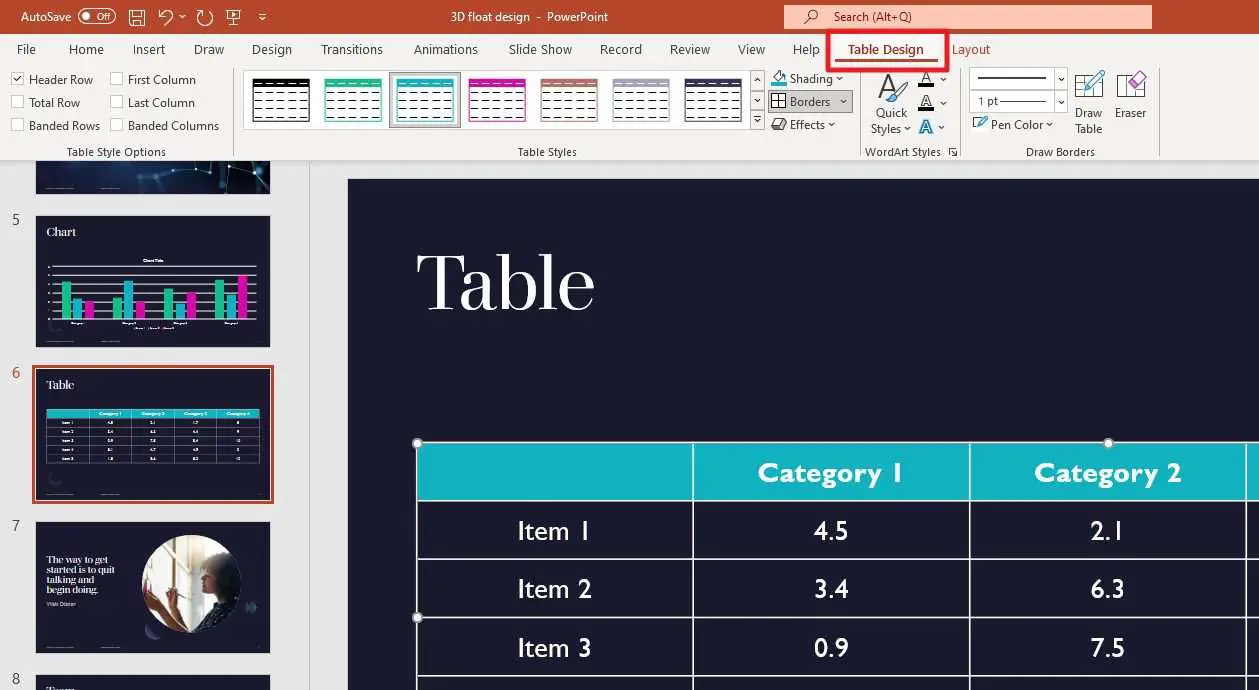Open the Record tab
This screenshot has width=1259, height=690.
[x=621, y=49]
